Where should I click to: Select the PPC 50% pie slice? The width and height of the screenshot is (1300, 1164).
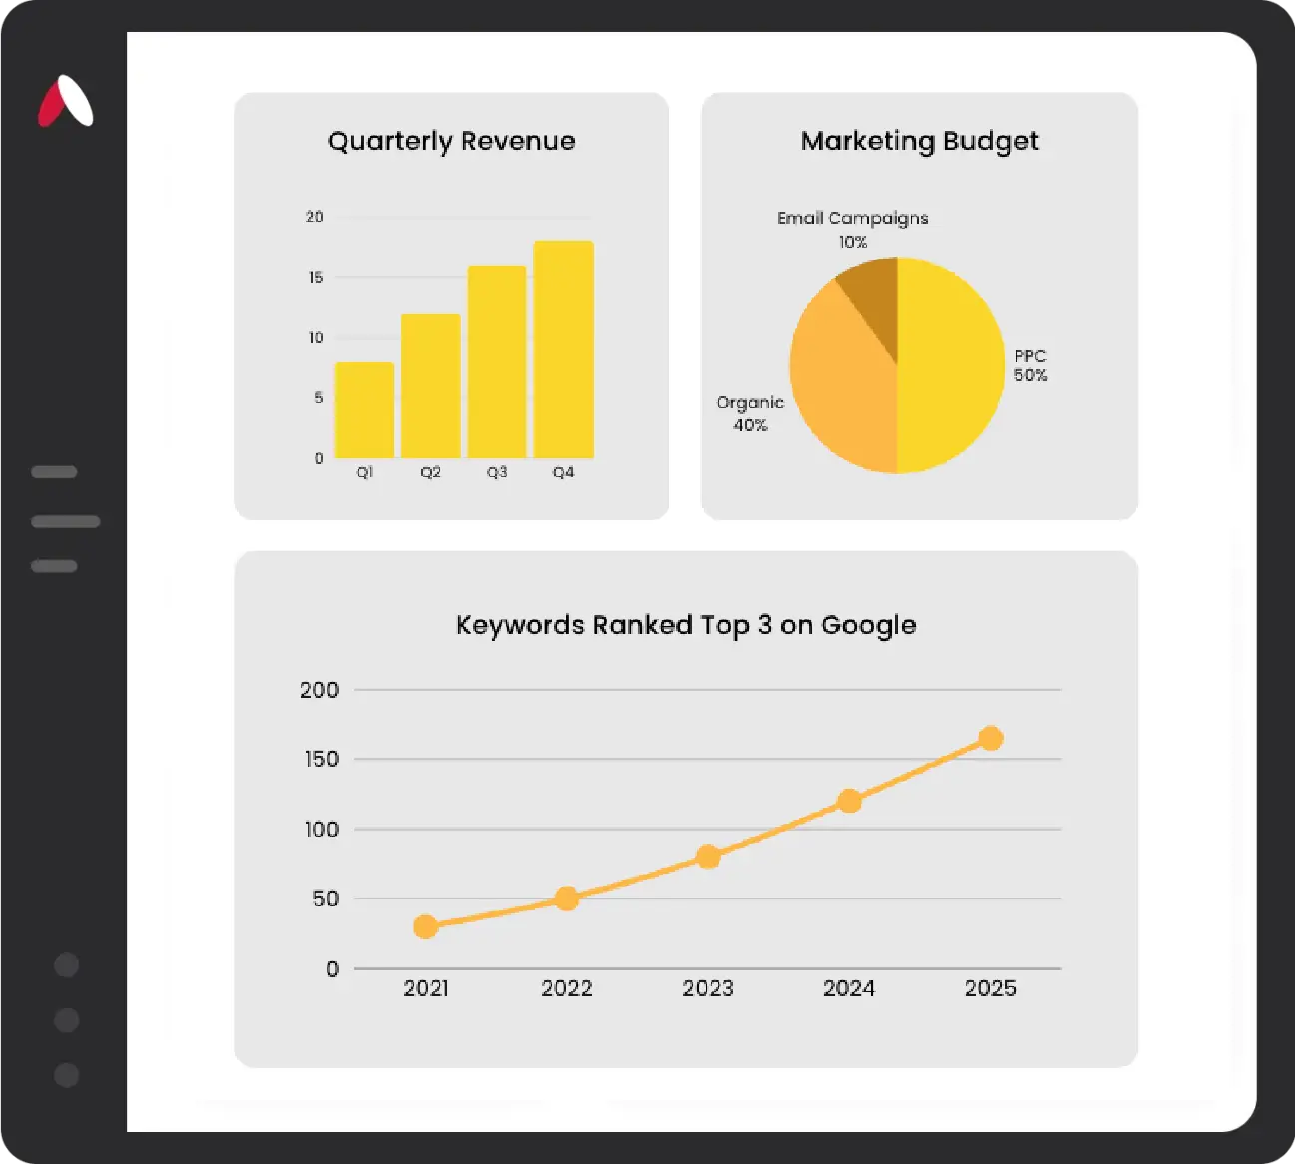pos(950,365)
